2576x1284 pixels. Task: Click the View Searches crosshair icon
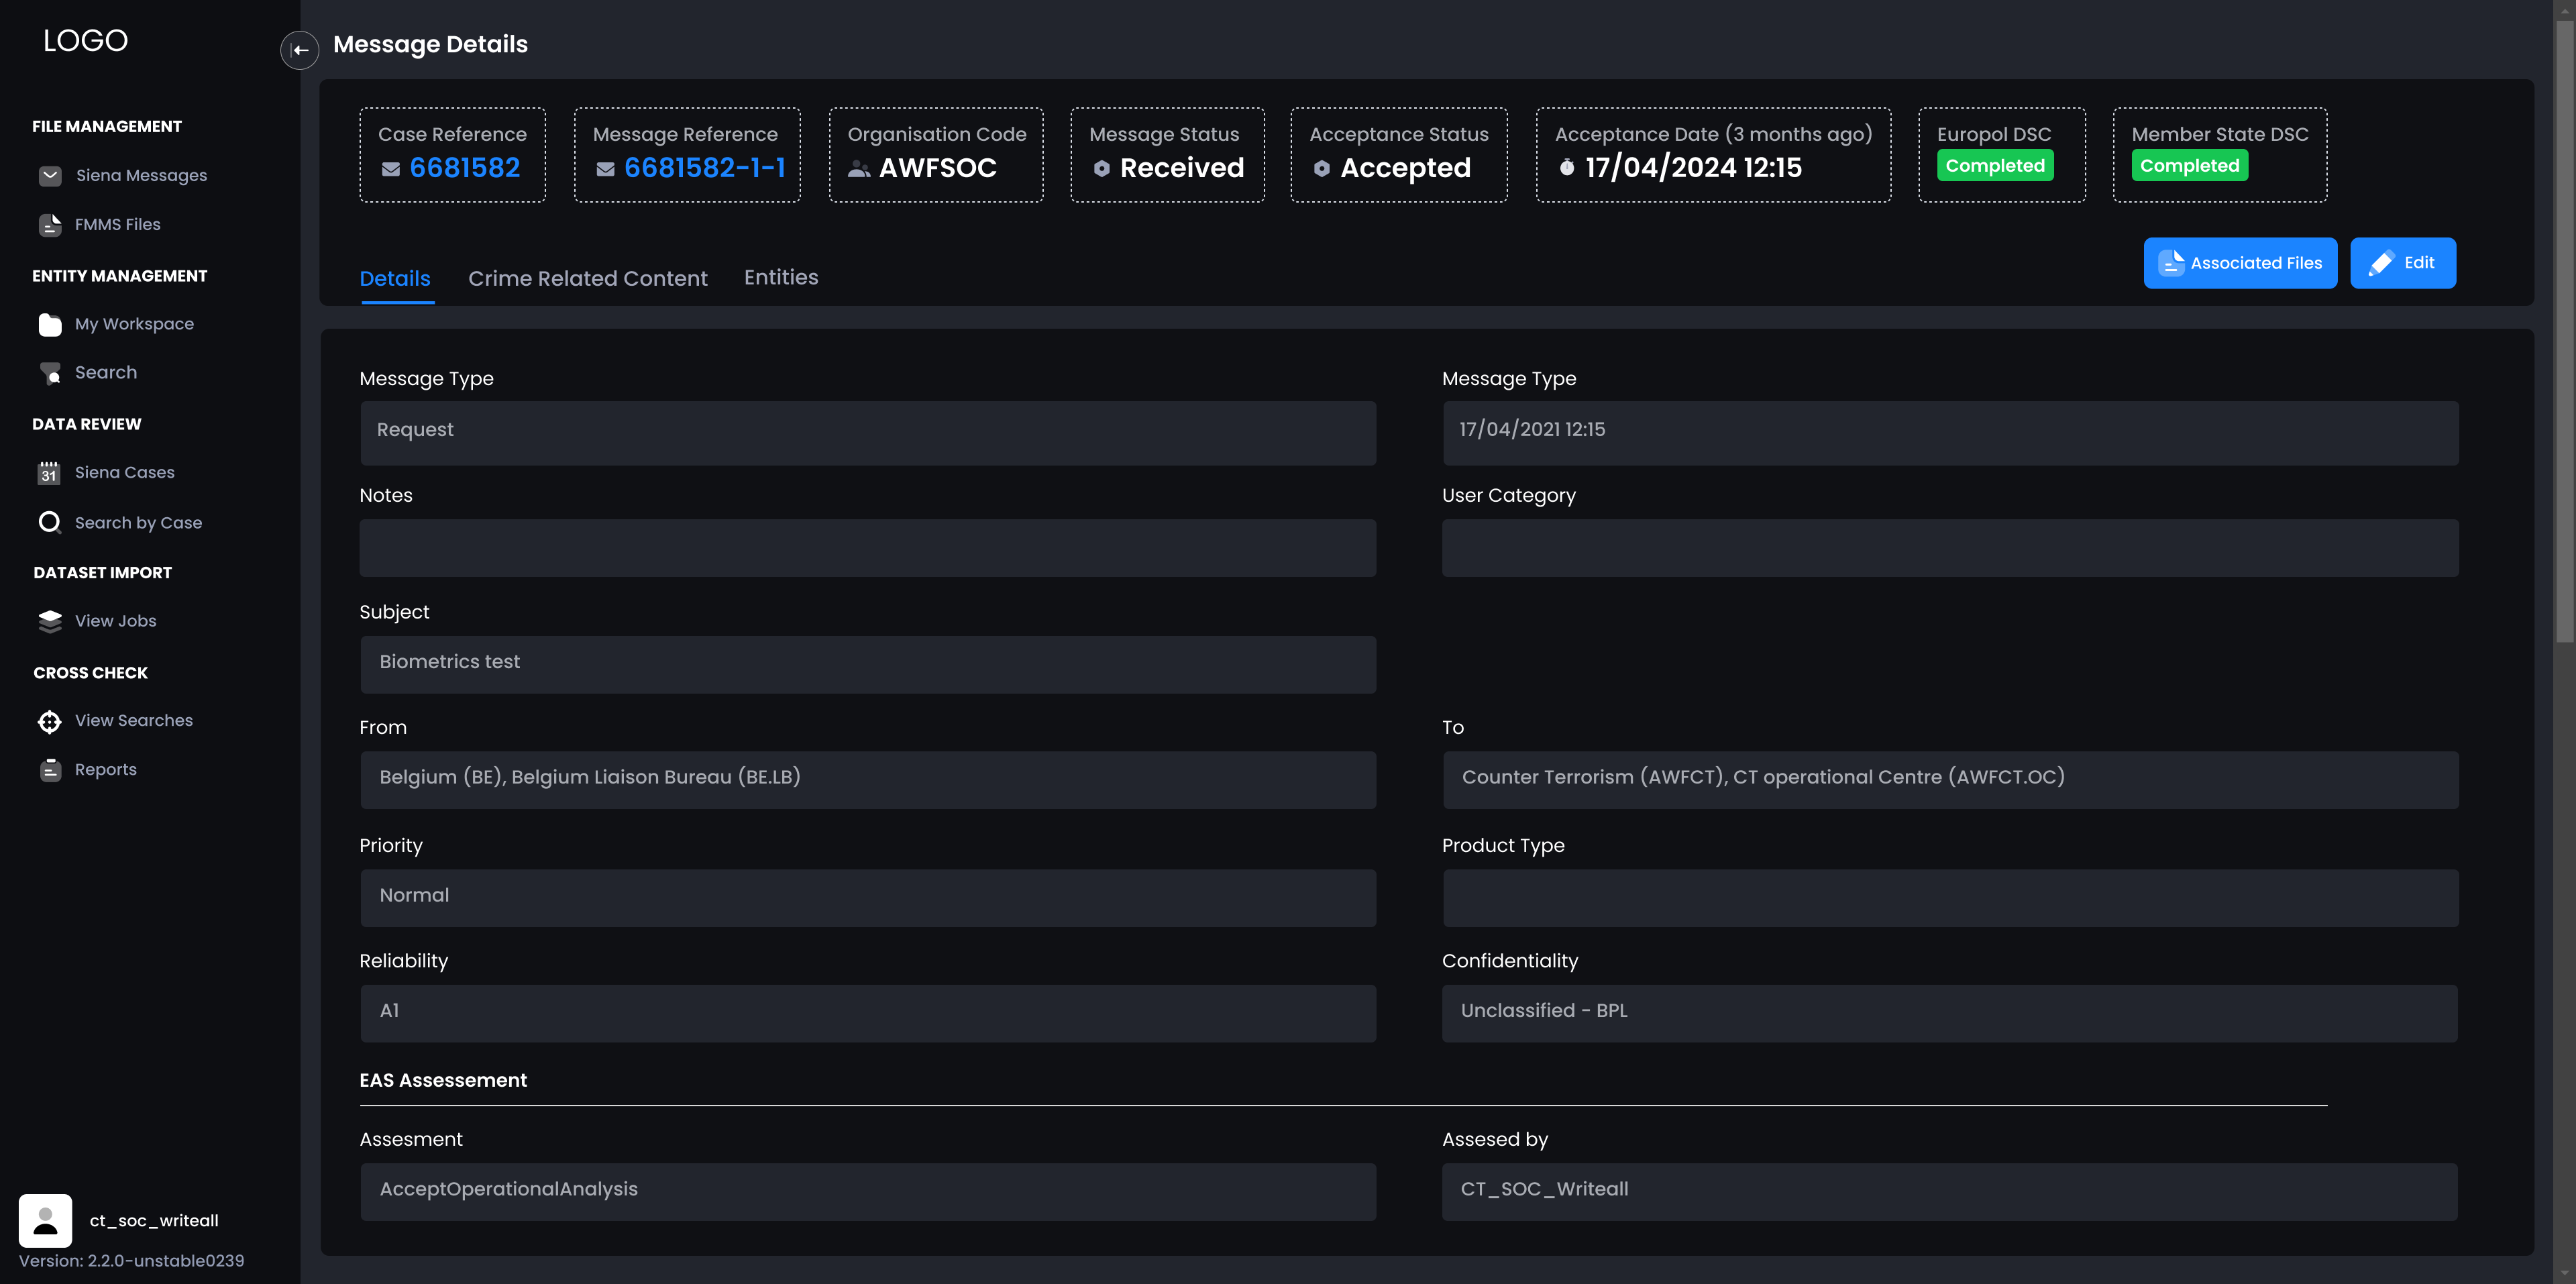point(50,720)
